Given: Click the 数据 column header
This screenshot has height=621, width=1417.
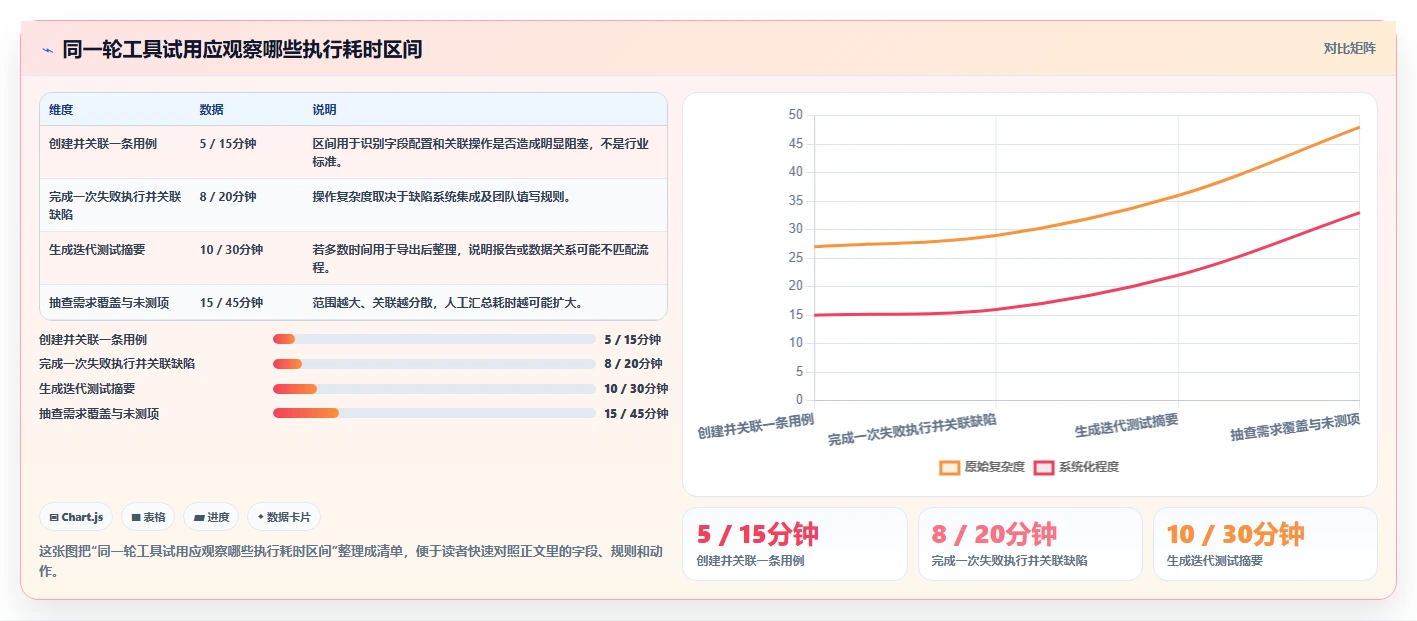Looking at the screenshot, I should pos(212,110).
